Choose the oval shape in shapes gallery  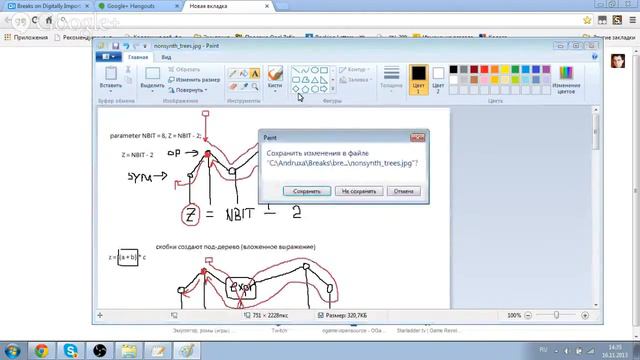(x=315, y=70)
